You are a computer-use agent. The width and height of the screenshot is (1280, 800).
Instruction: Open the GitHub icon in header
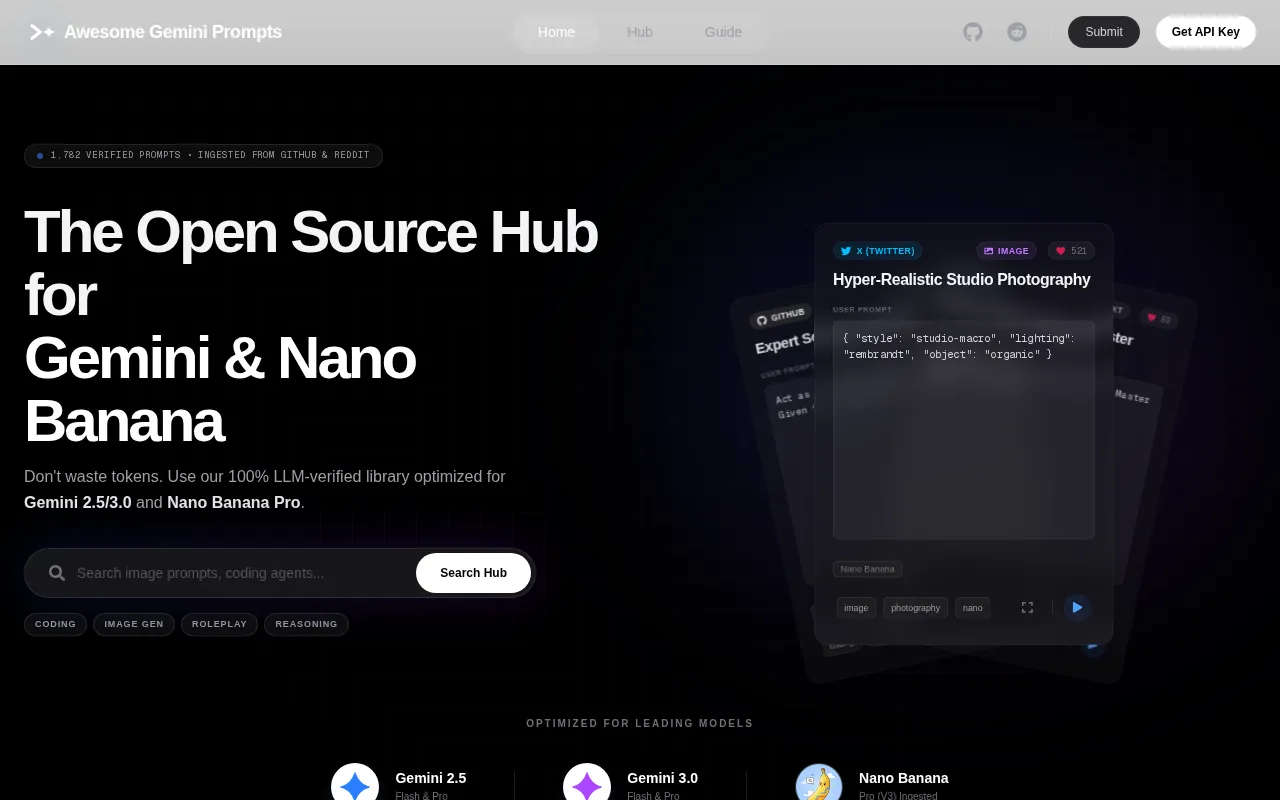(973, 32)
